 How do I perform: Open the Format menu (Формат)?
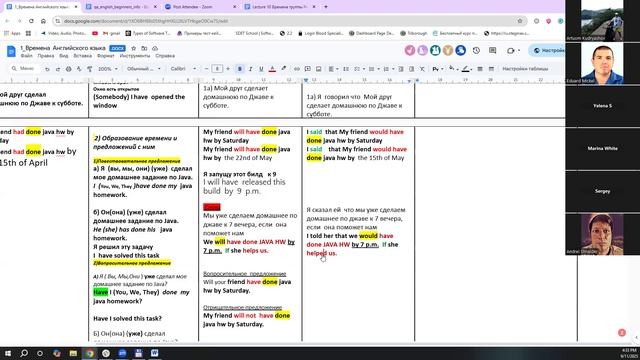106,56
